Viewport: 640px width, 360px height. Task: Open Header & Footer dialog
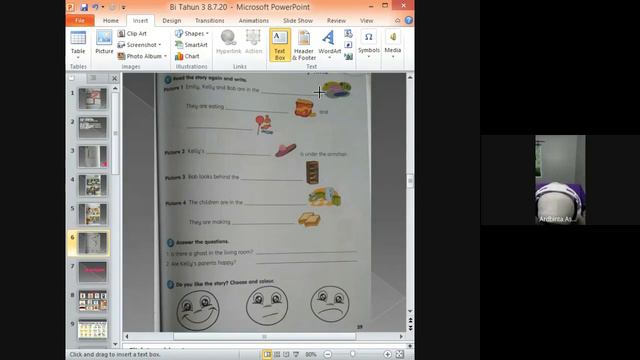click(x=304, y=45)
